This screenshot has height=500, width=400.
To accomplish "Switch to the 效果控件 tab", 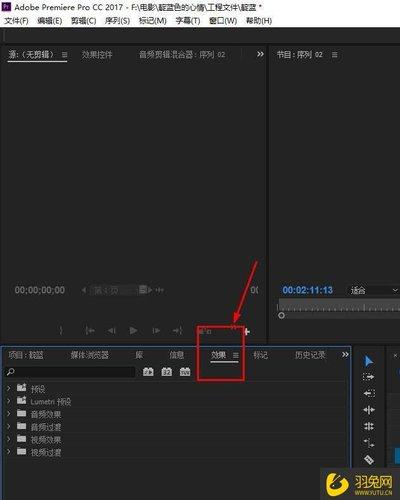I will point(97,54).
